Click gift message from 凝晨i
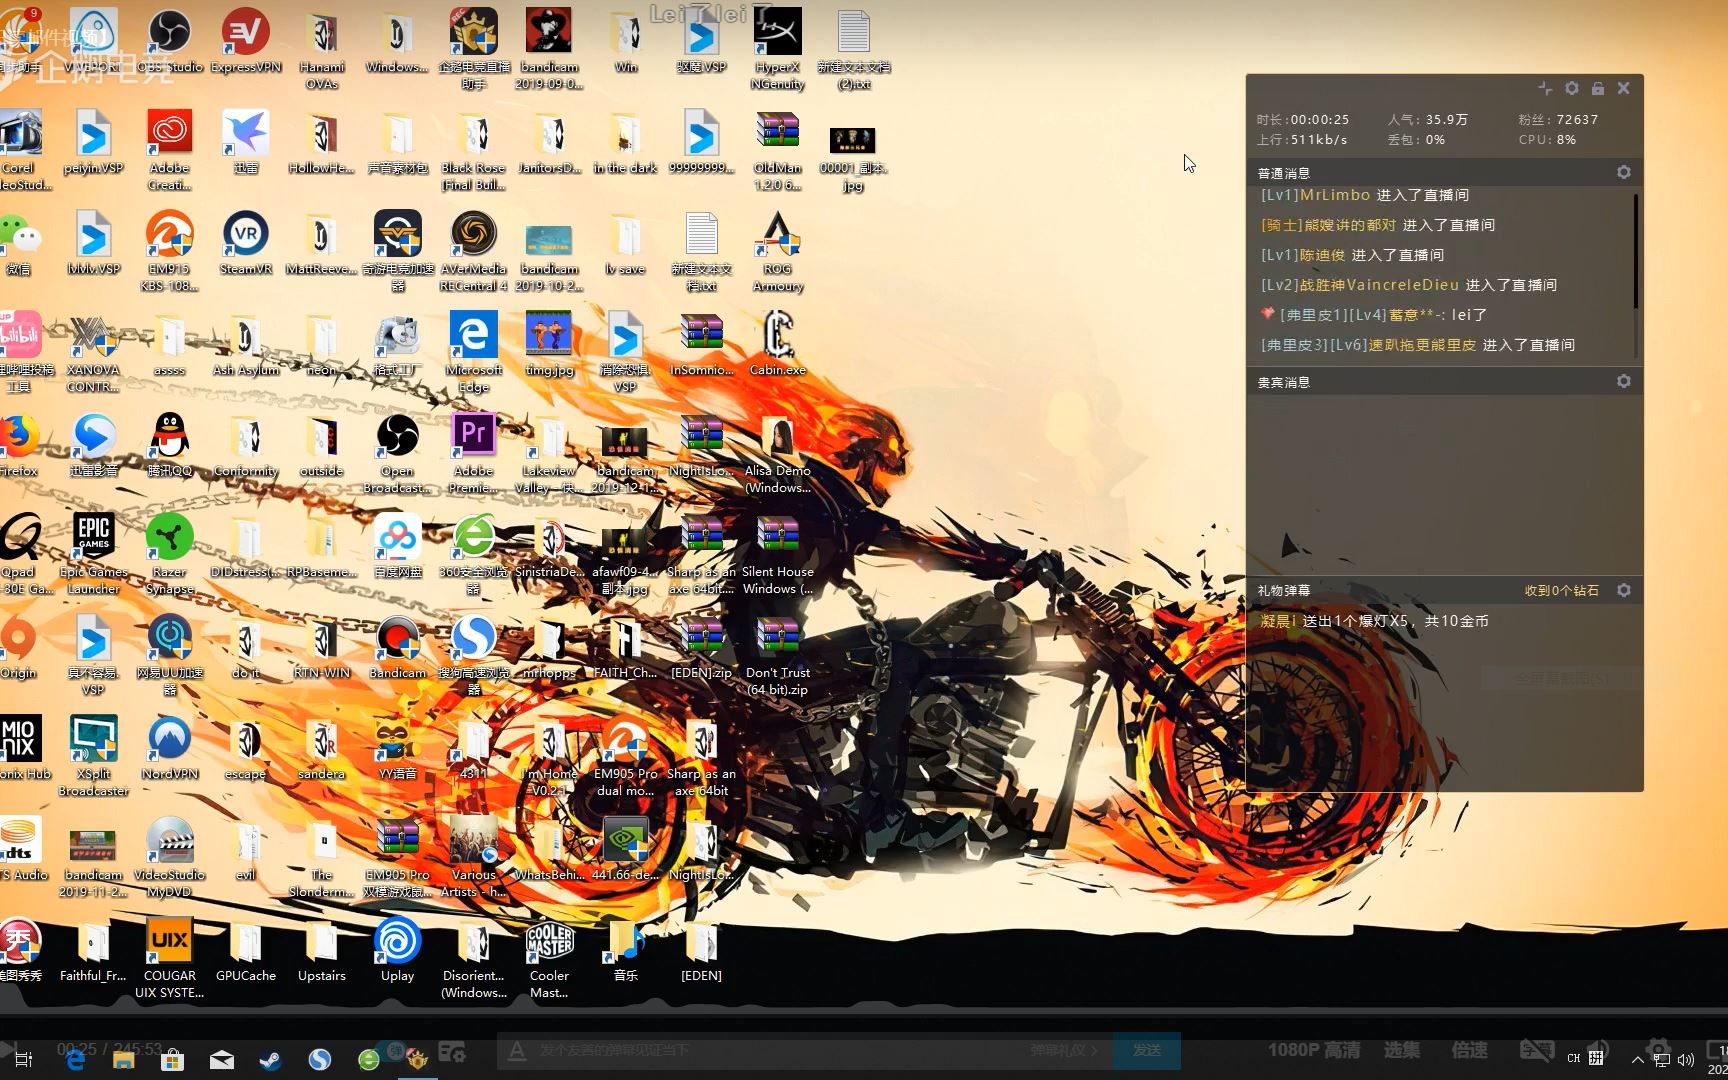This screenshot has width=1728, height=1080. (x=1374, y=621)
